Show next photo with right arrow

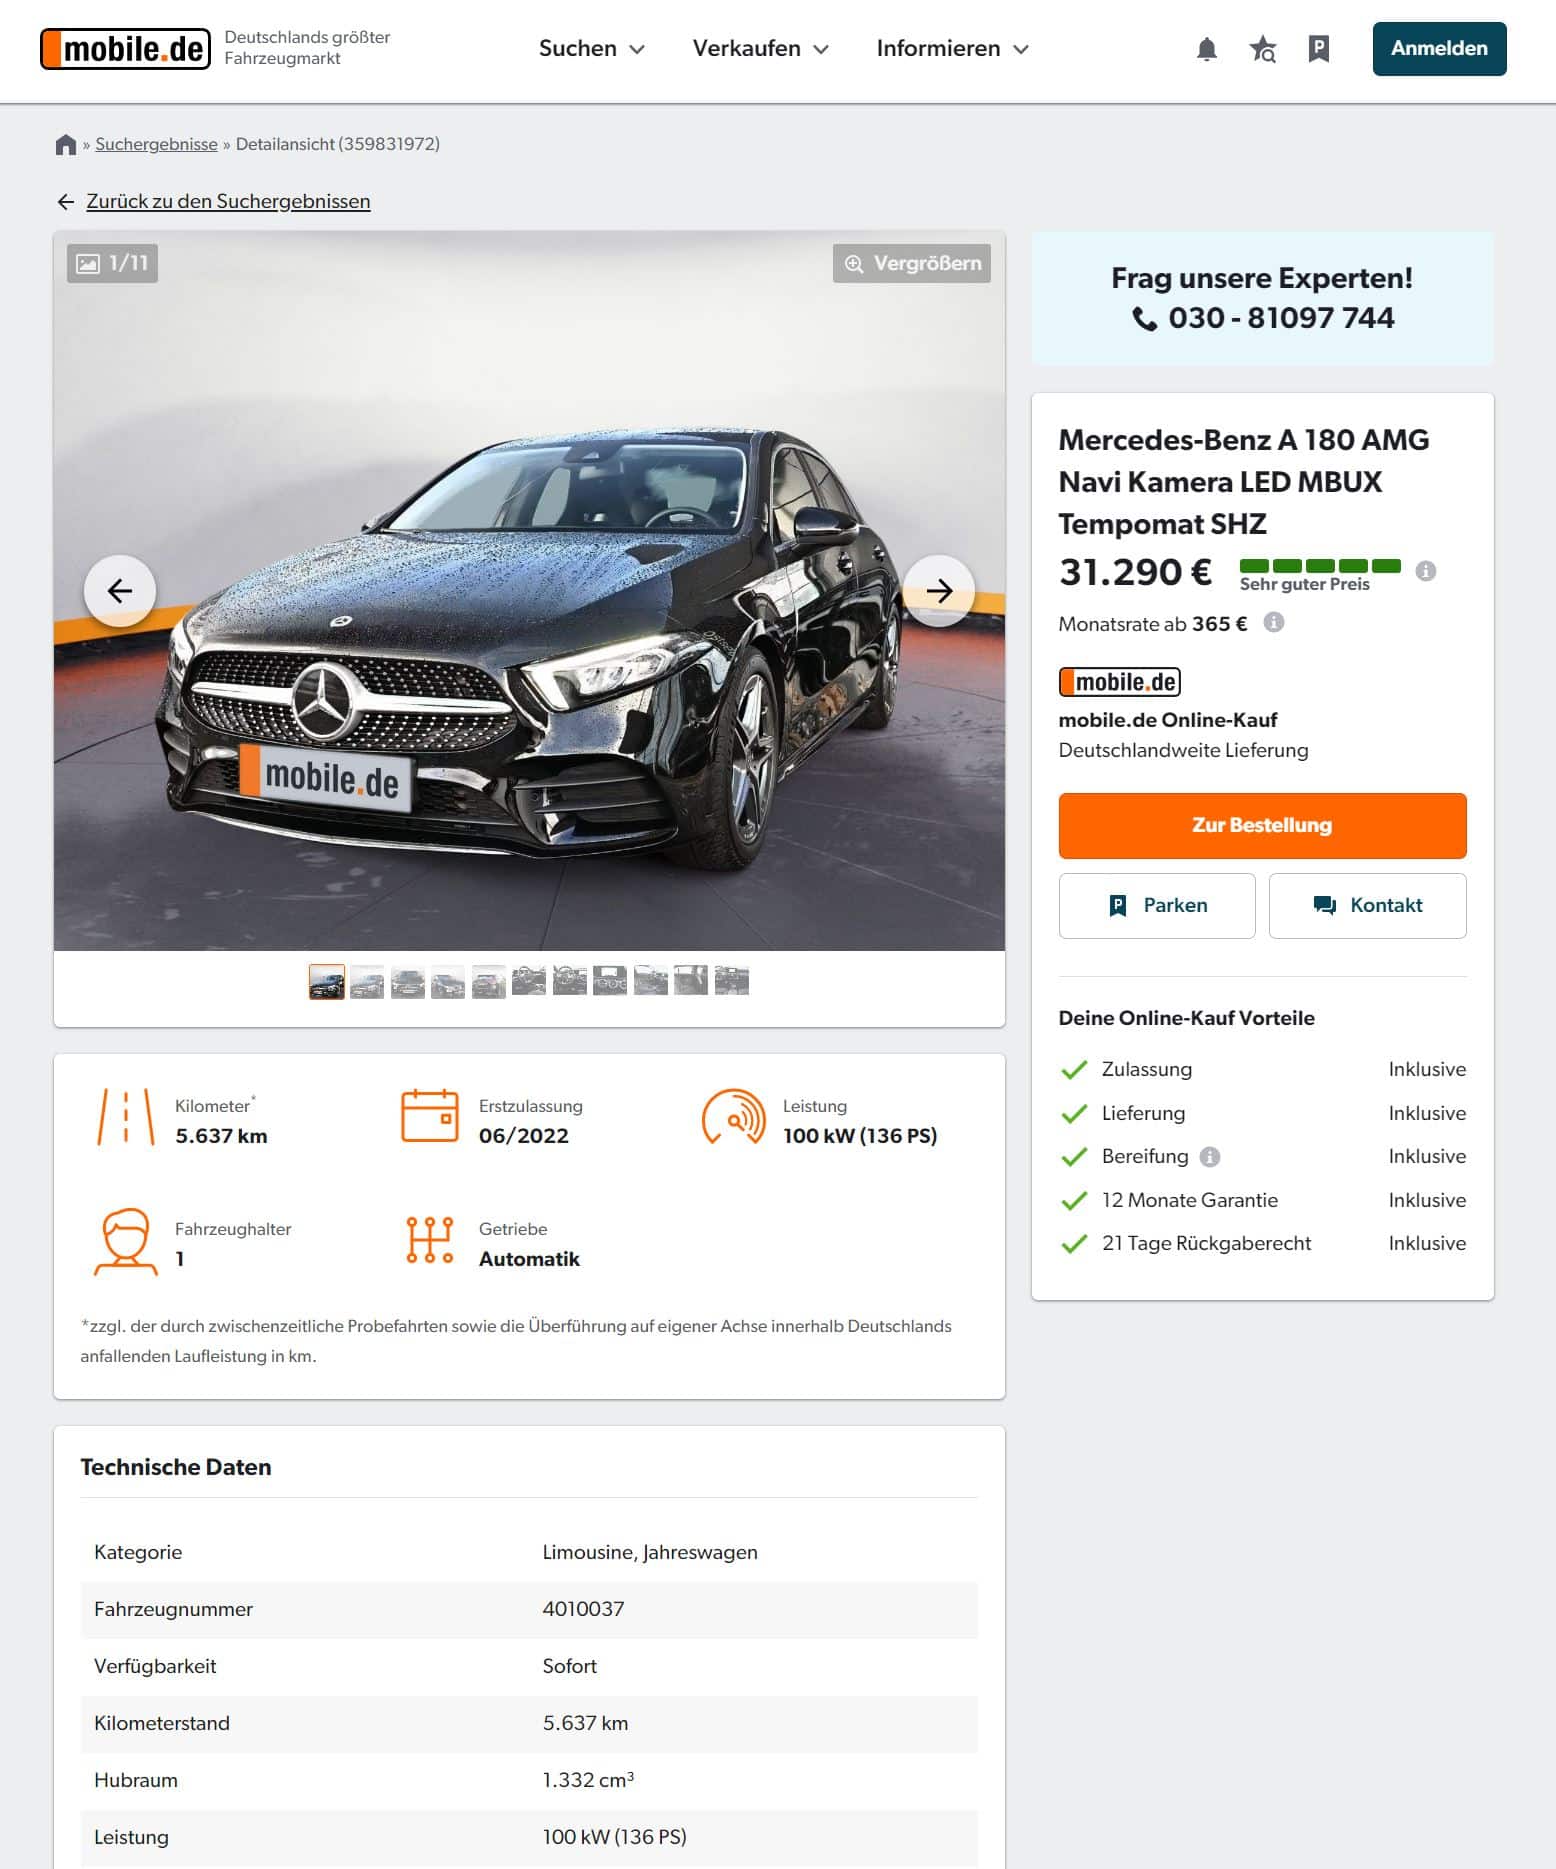click(x=938, y=591)
